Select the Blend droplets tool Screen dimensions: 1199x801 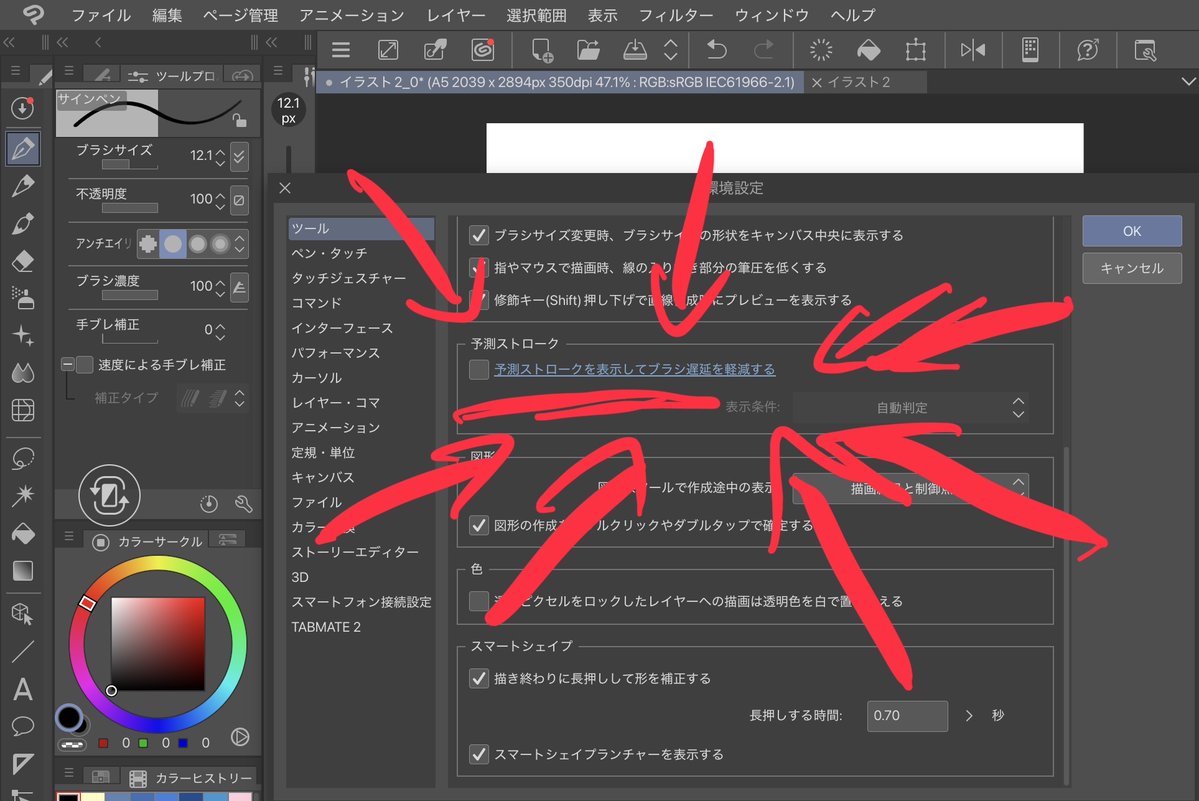(x=23, y=373)
